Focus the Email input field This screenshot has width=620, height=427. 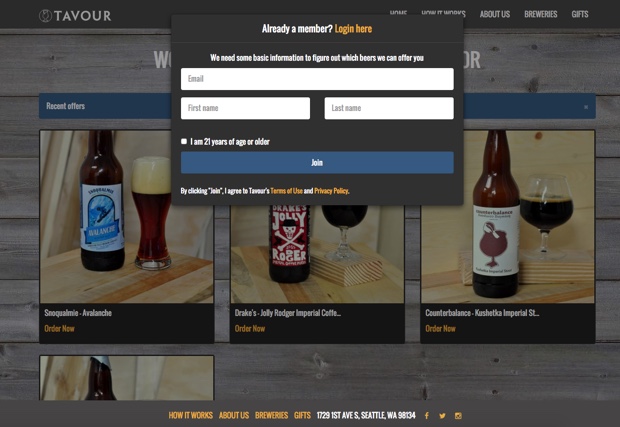point(317,79)
